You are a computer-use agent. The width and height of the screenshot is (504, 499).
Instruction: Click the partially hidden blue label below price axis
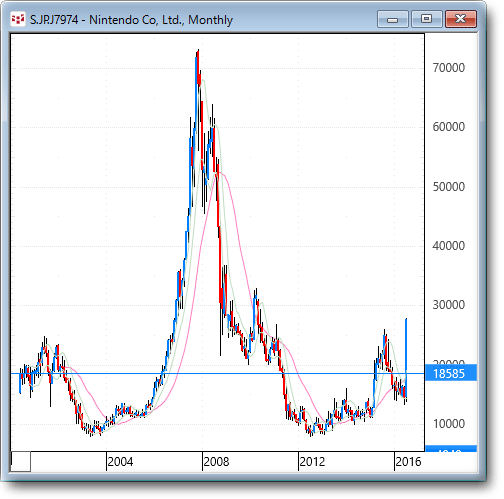coord(451,448)
